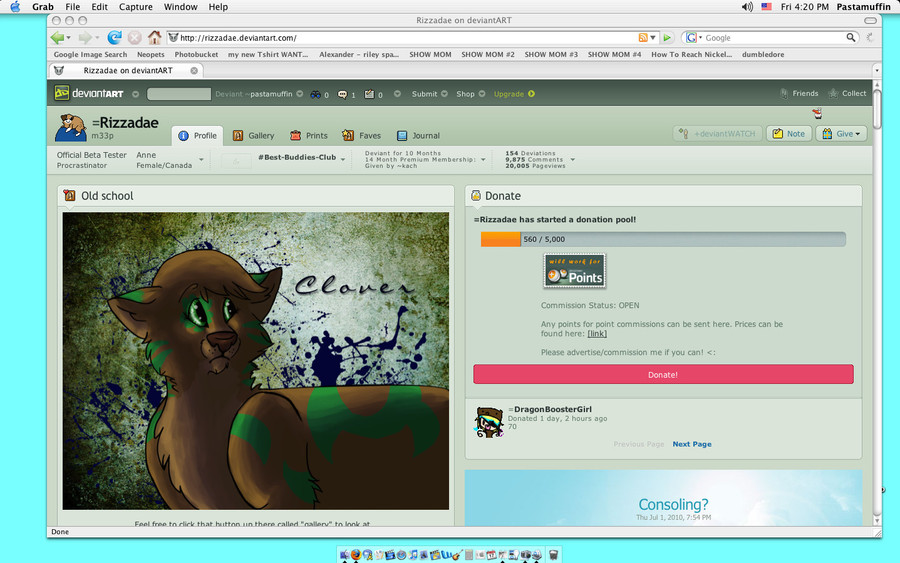Viewport: 900px width, 563px height.
Task: Open the feedback speech bubble icon
Action: pos(342,94)
